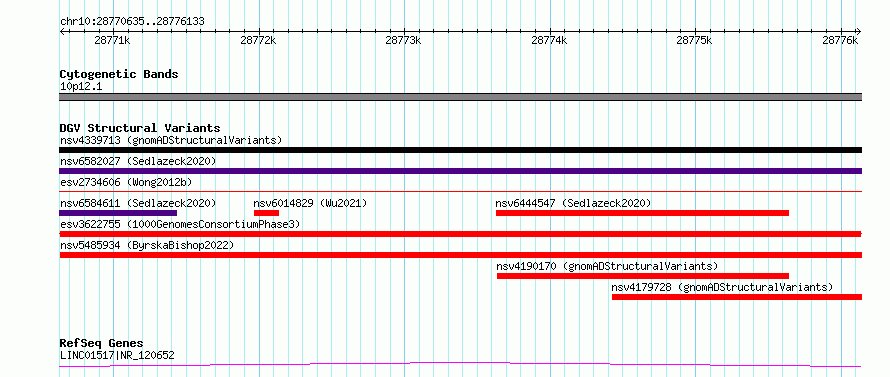The width and height of the screenshot is (890, 377).
Task: Click the ruler's right arrow end
Action: (x=859, y=31)
